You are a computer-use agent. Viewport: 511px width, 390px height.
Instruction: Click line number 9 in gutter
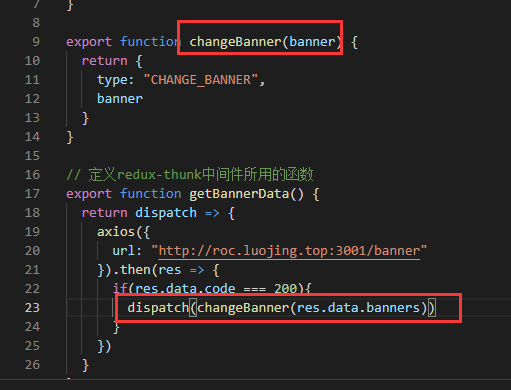click(36, 42)
